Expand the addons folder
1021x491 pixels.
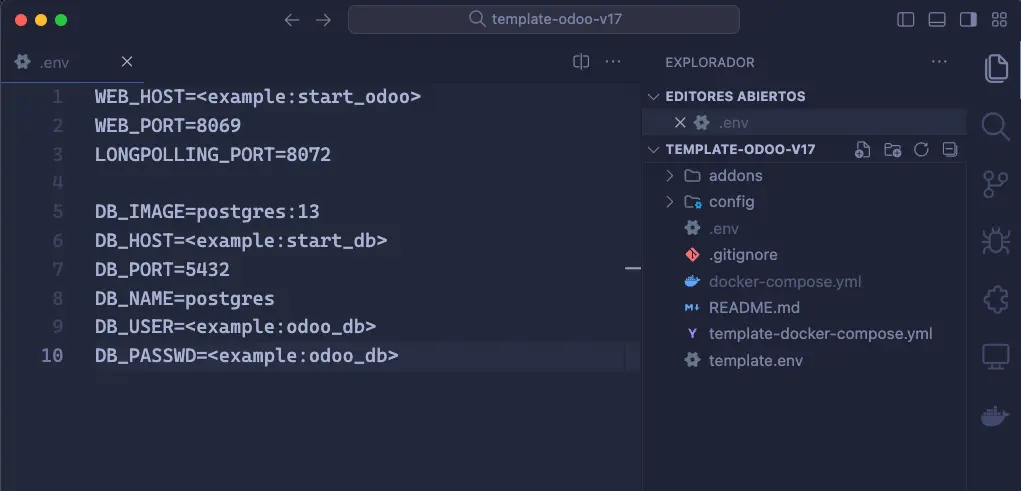pyautogui.click(x=669, y=176)
